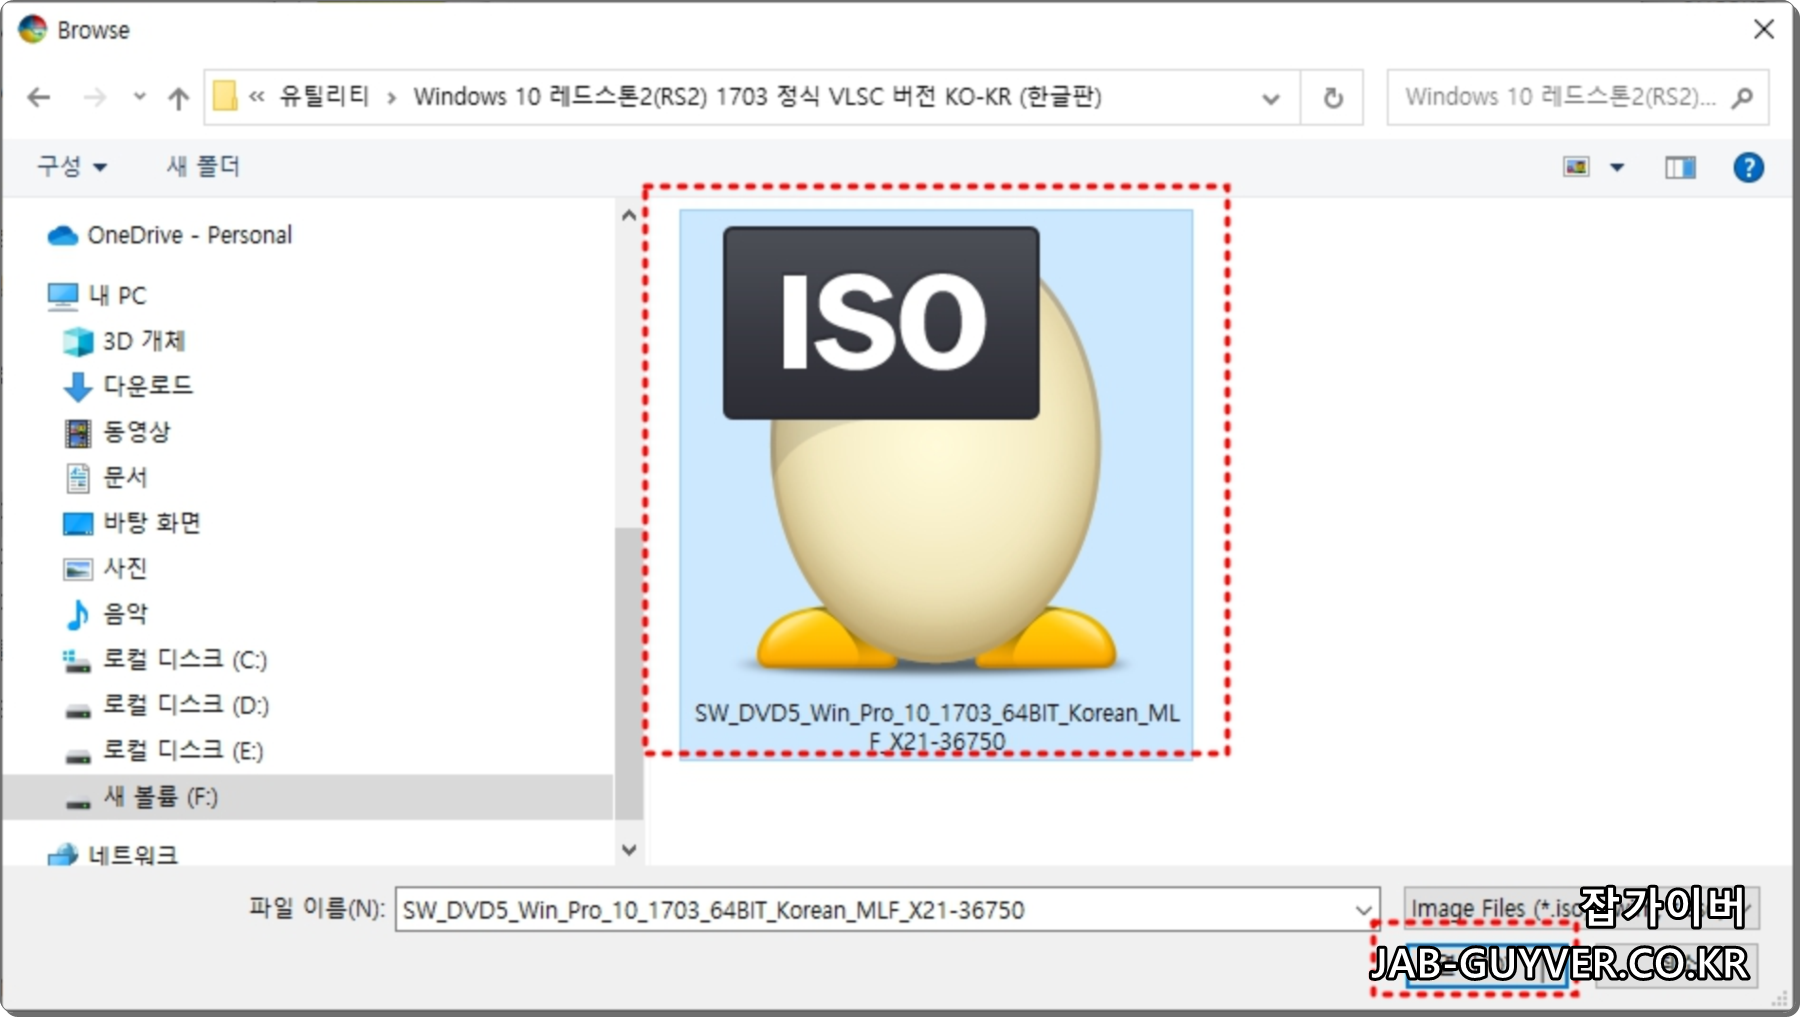Image resolution: width=1800 pixels, height=1017 pixels.
Task: Select 내 PC in navigation pane
Action: pyautogui.click(x=97, y=295)
